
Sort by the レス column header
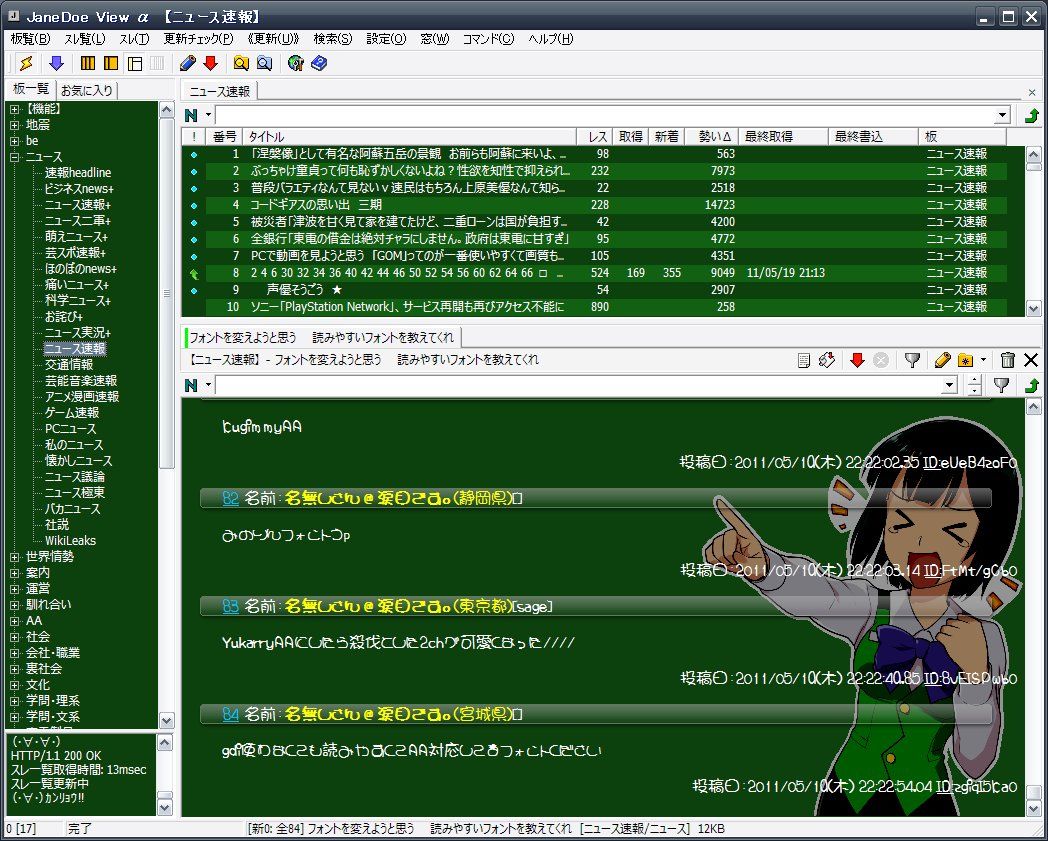click(597, 136)
